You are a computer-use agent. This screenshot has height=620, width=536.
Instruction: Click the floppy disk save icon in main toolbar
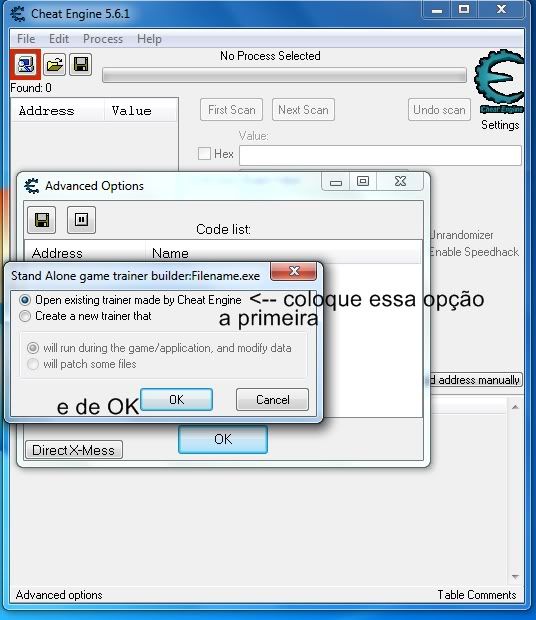click(x=81, y=64)
